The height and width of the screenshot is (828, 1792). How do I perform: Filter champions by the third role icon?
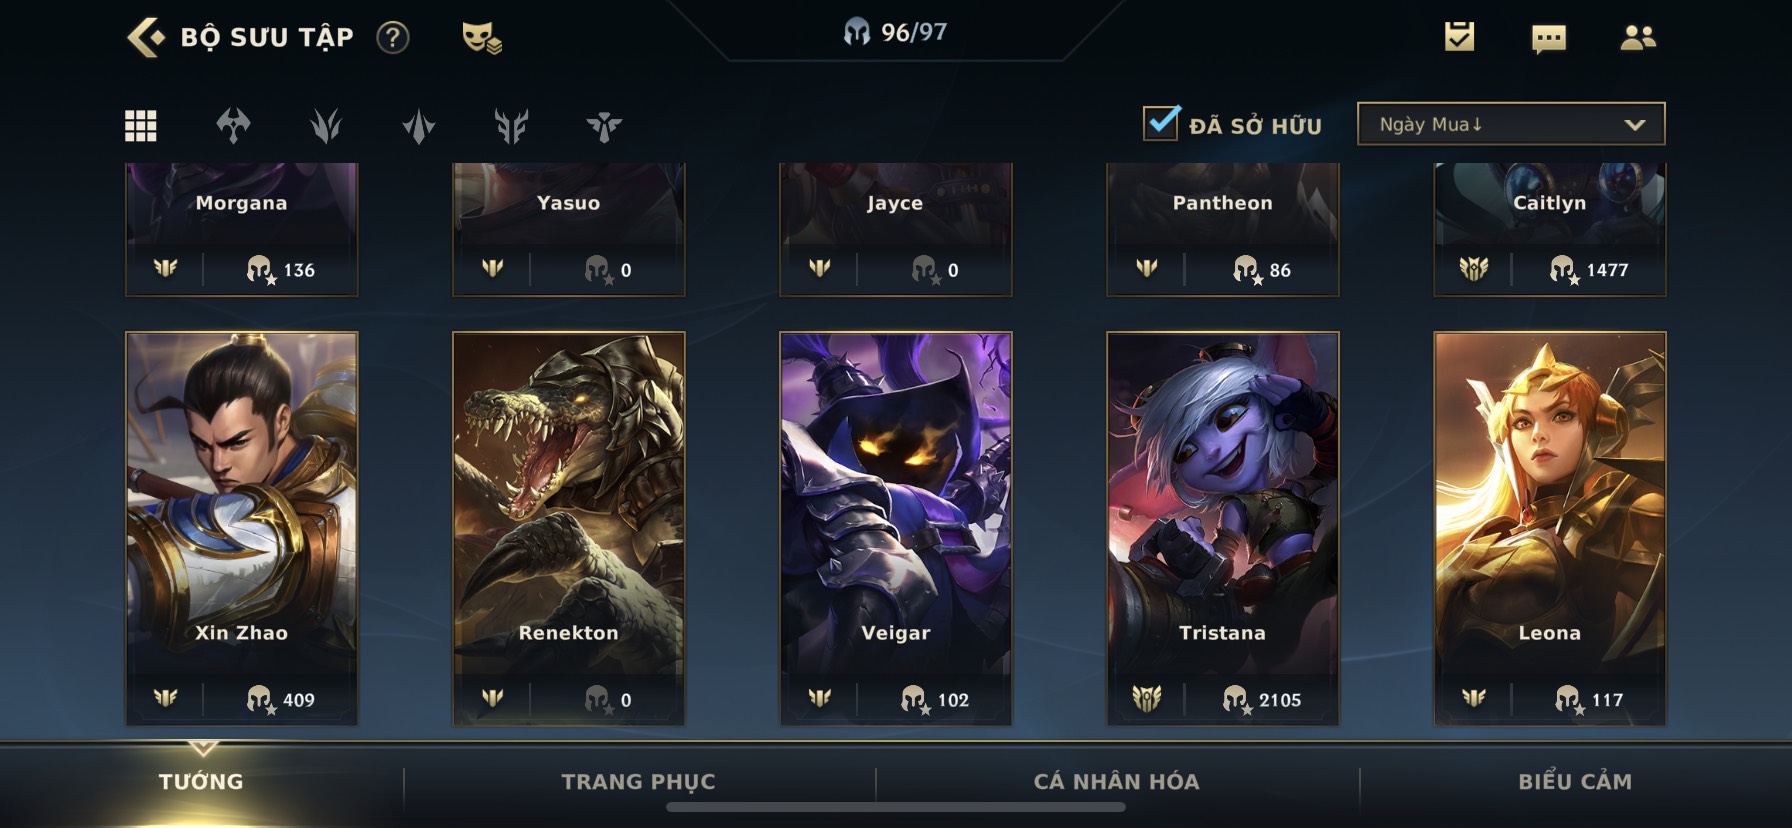tap(419, 126)
